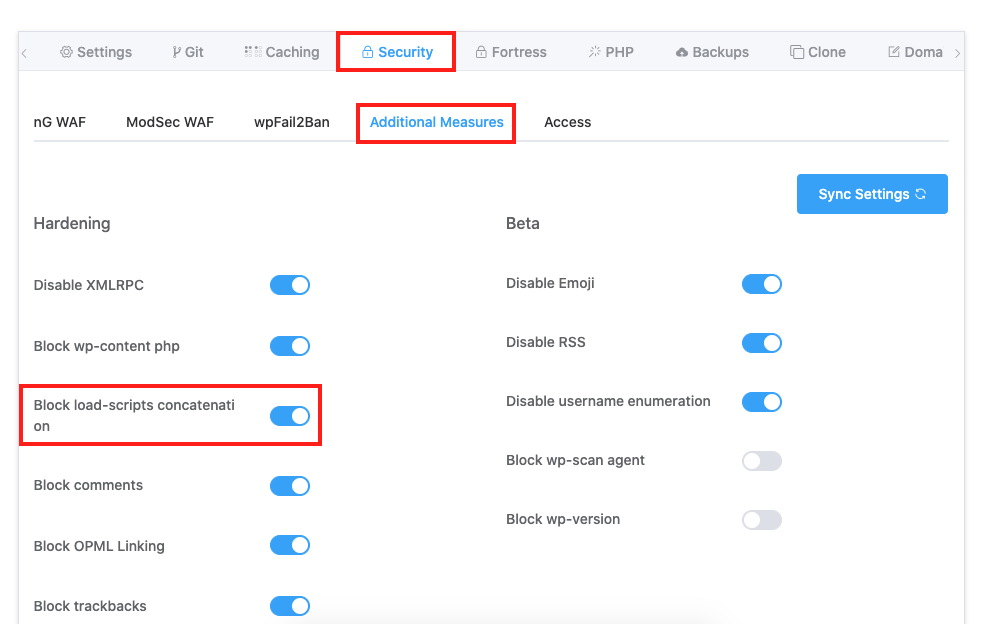Viewport: 981px width, 624px height.
Task: Toggle the Disable XMLRPC switch
Action: 290,285
